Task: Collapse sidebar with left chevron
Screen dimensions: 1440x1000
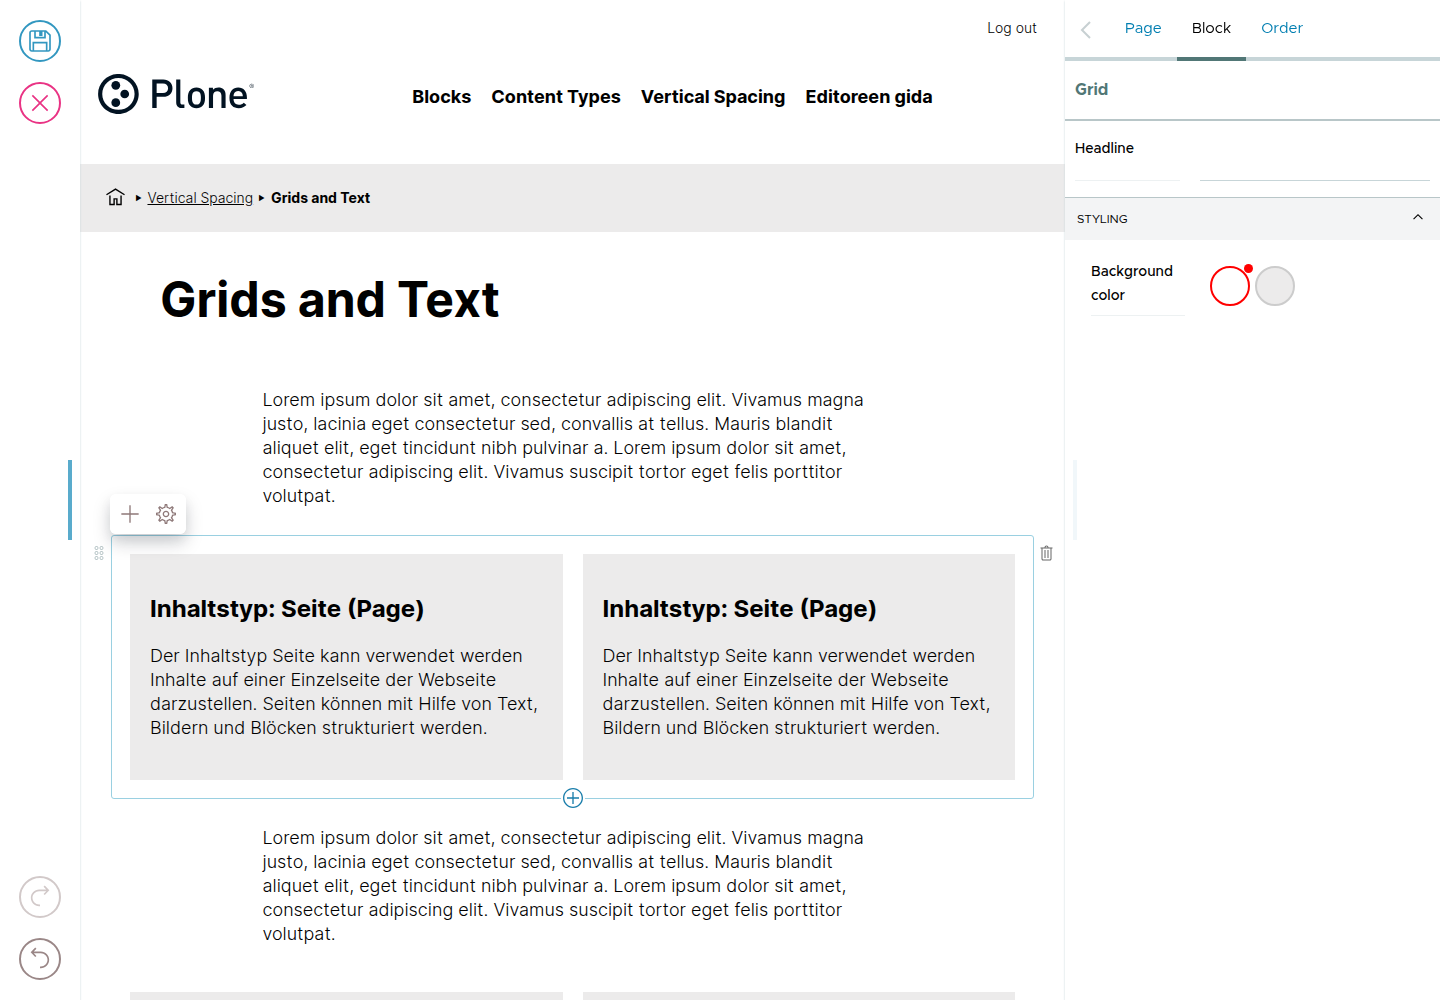Action: pyautogui.click(x=1086, y=29)
